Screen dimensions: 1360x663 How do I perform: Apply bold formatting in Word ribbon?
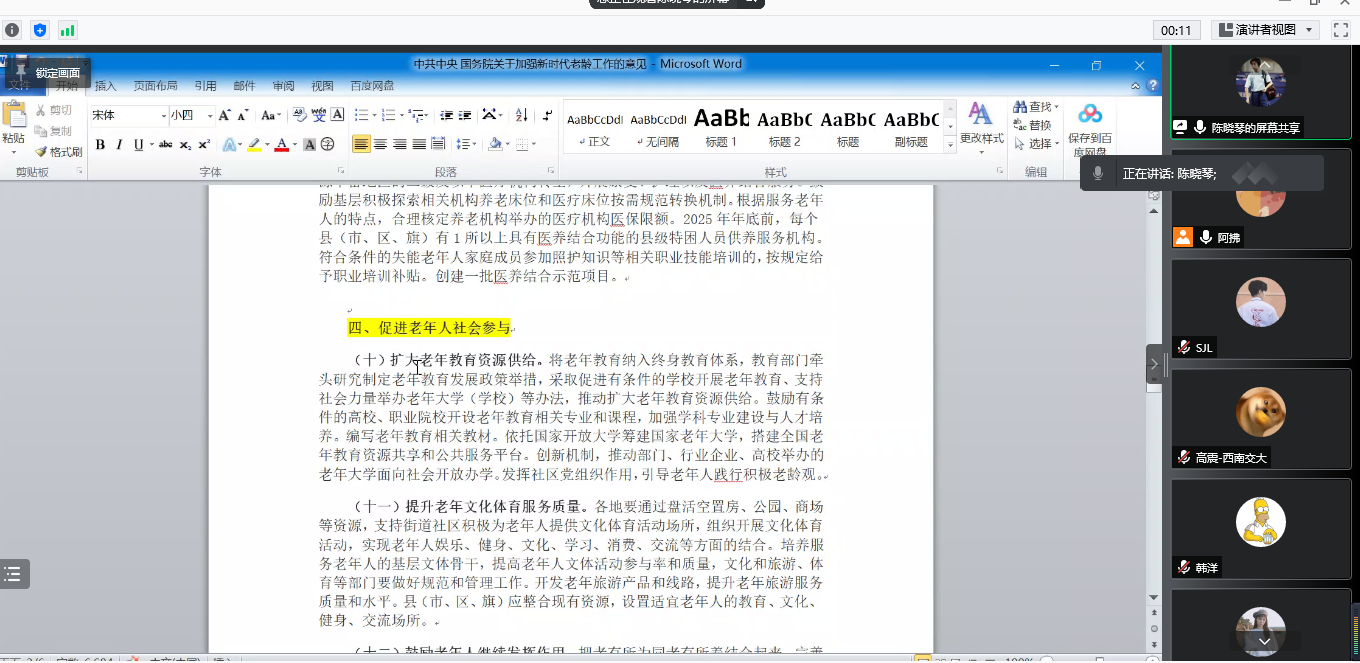click(100, 145)
